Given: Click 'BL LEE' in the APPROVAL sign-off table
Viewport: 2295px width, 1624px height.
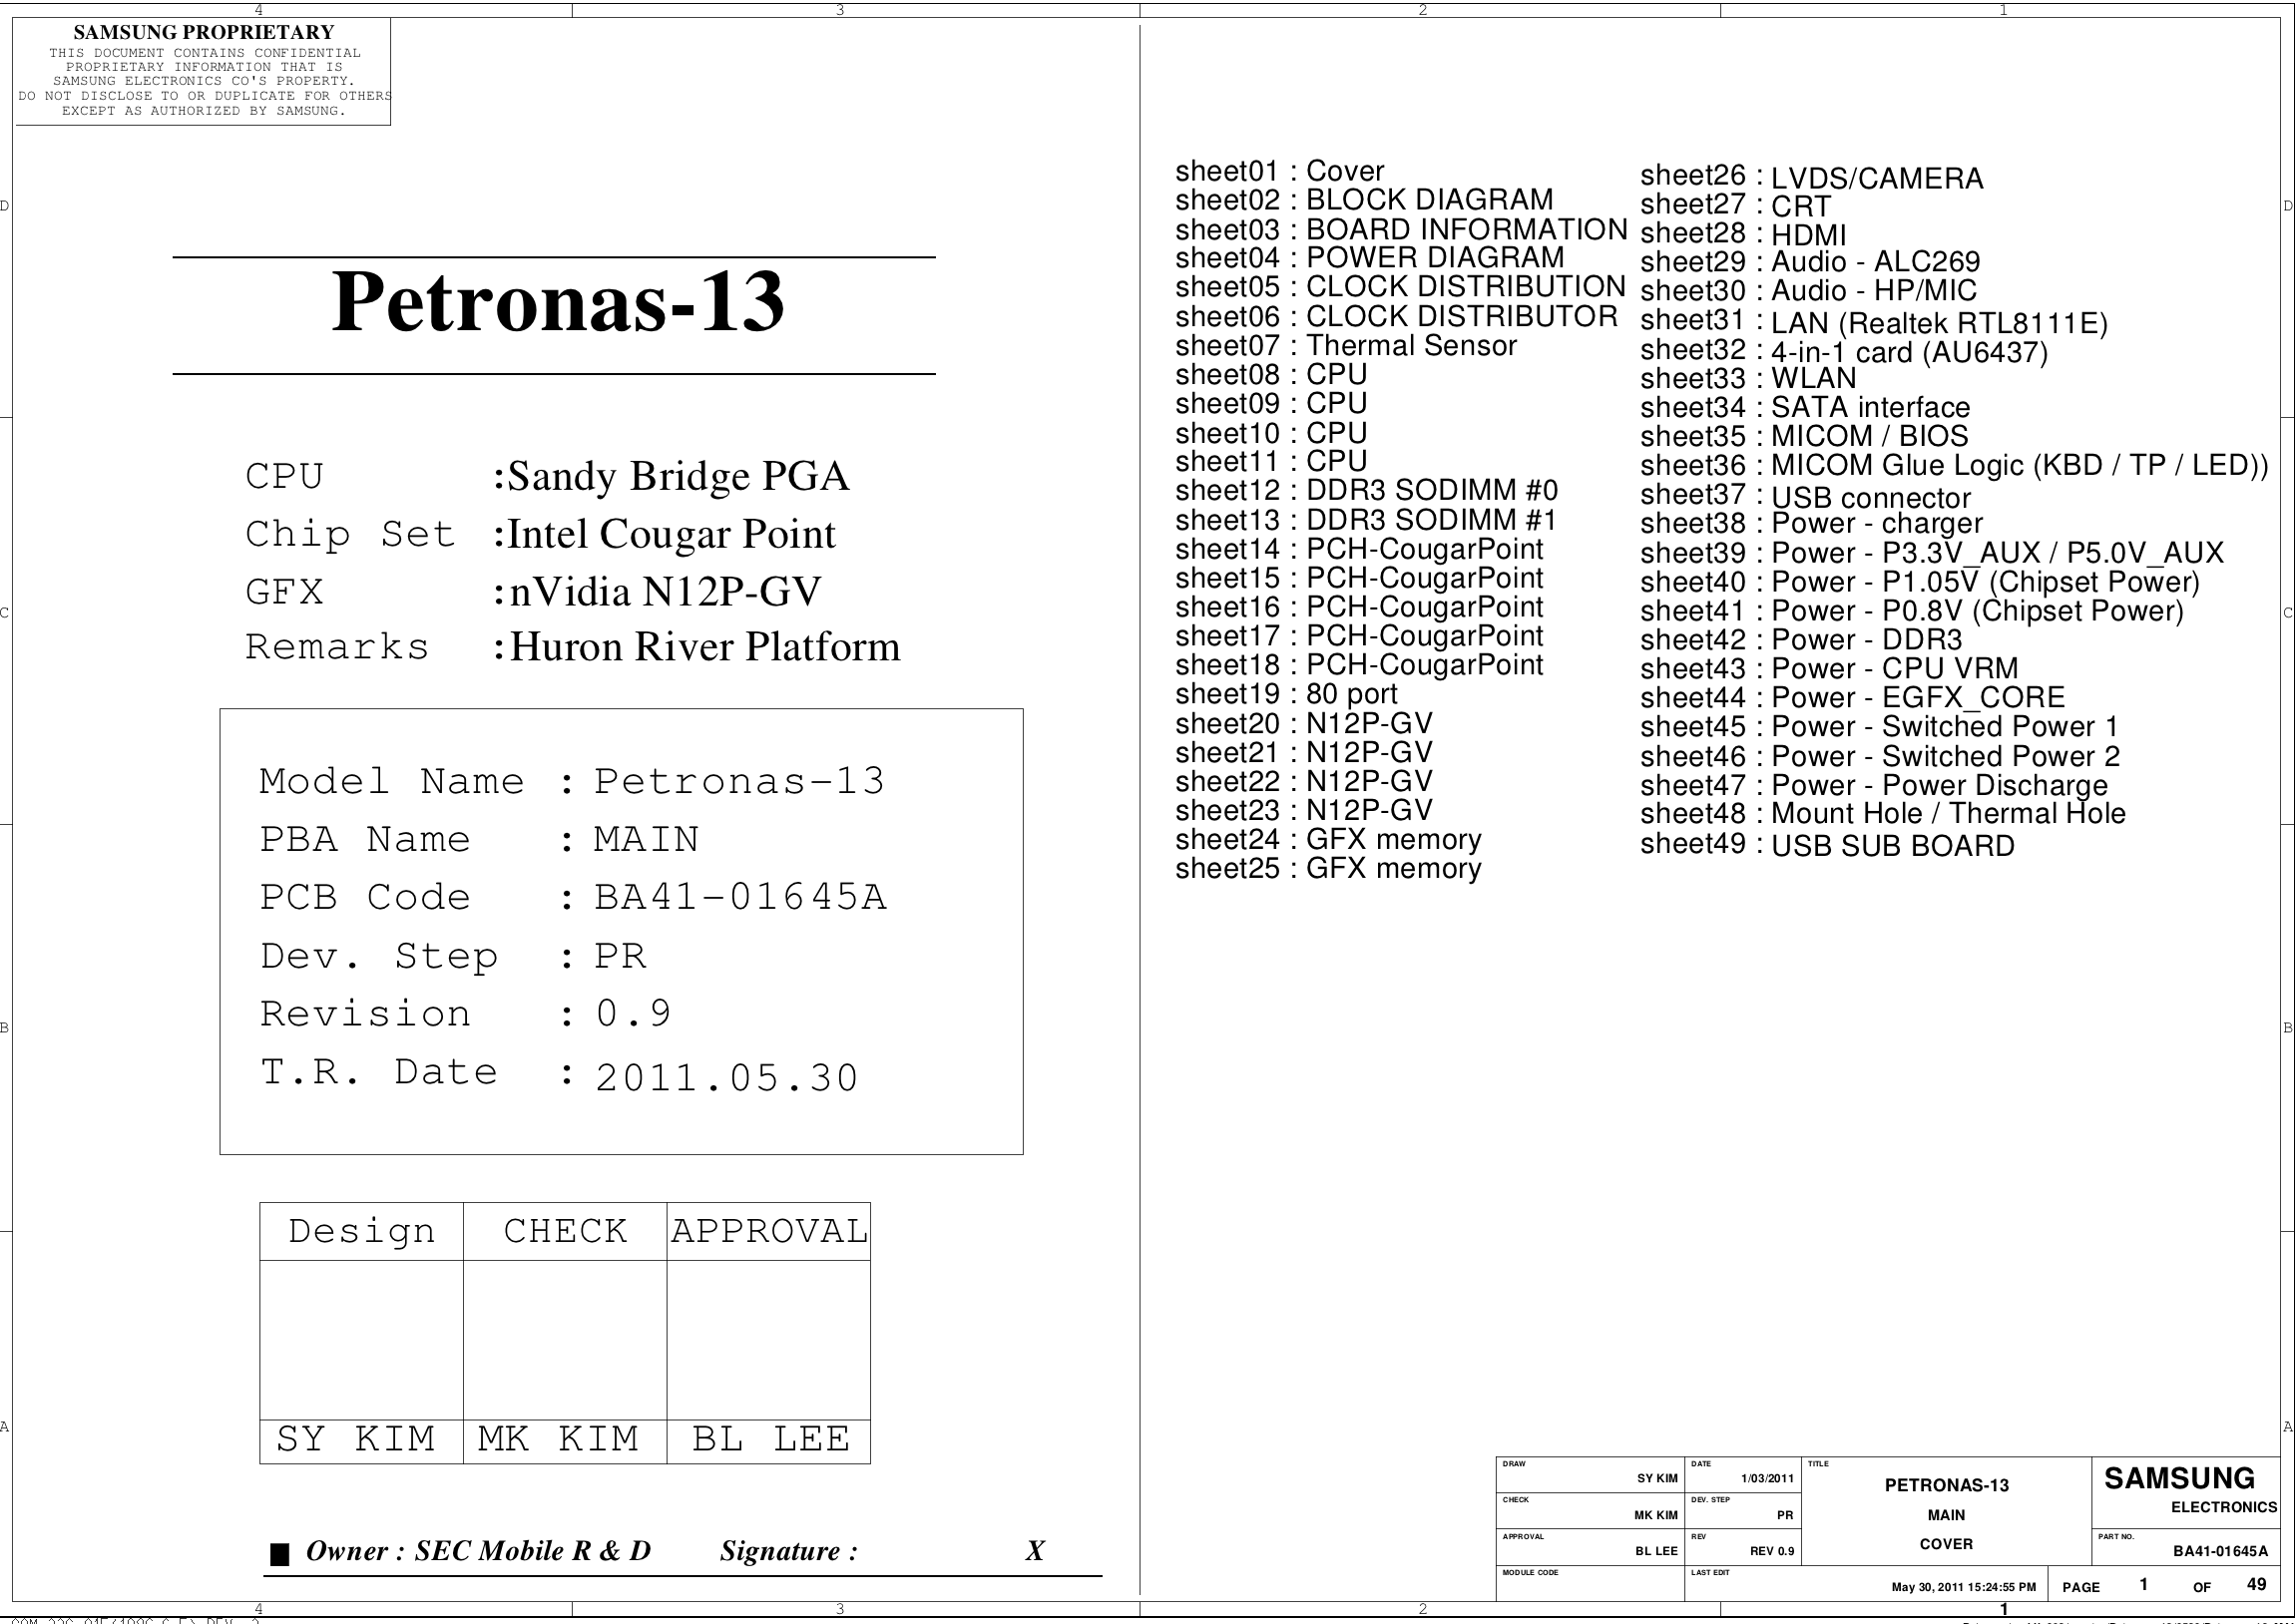Looking at the screenshot, I should pos(771,1439).
